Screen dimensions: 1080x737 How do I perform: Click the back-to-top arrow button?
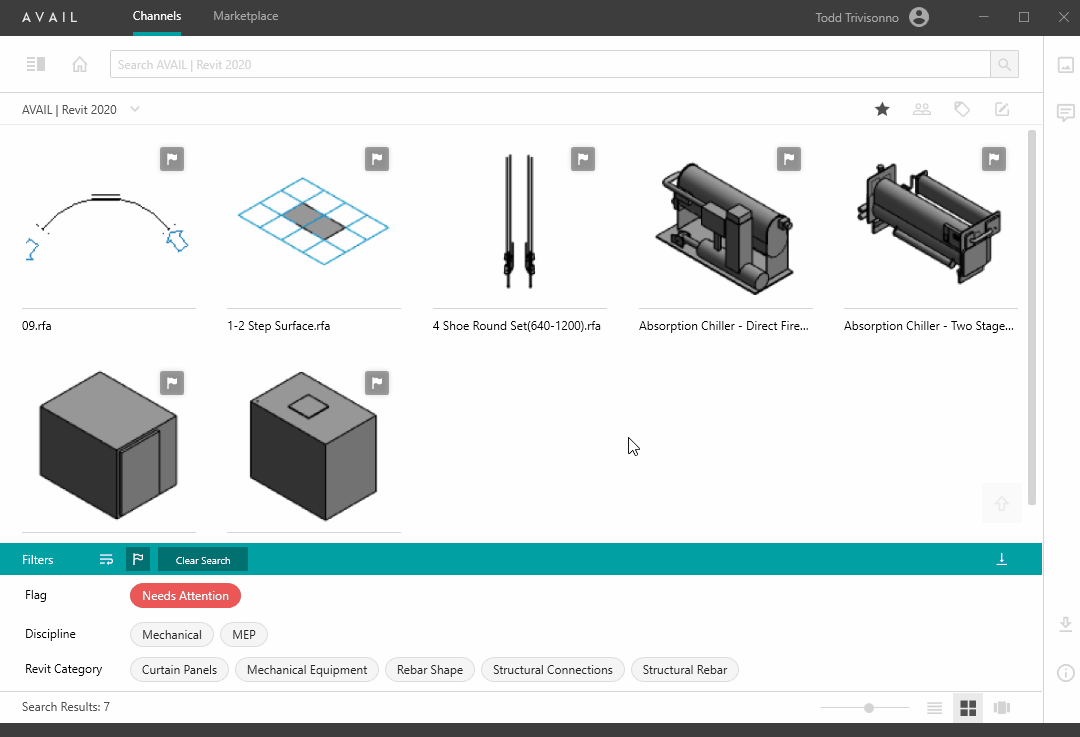point(1001,504)
